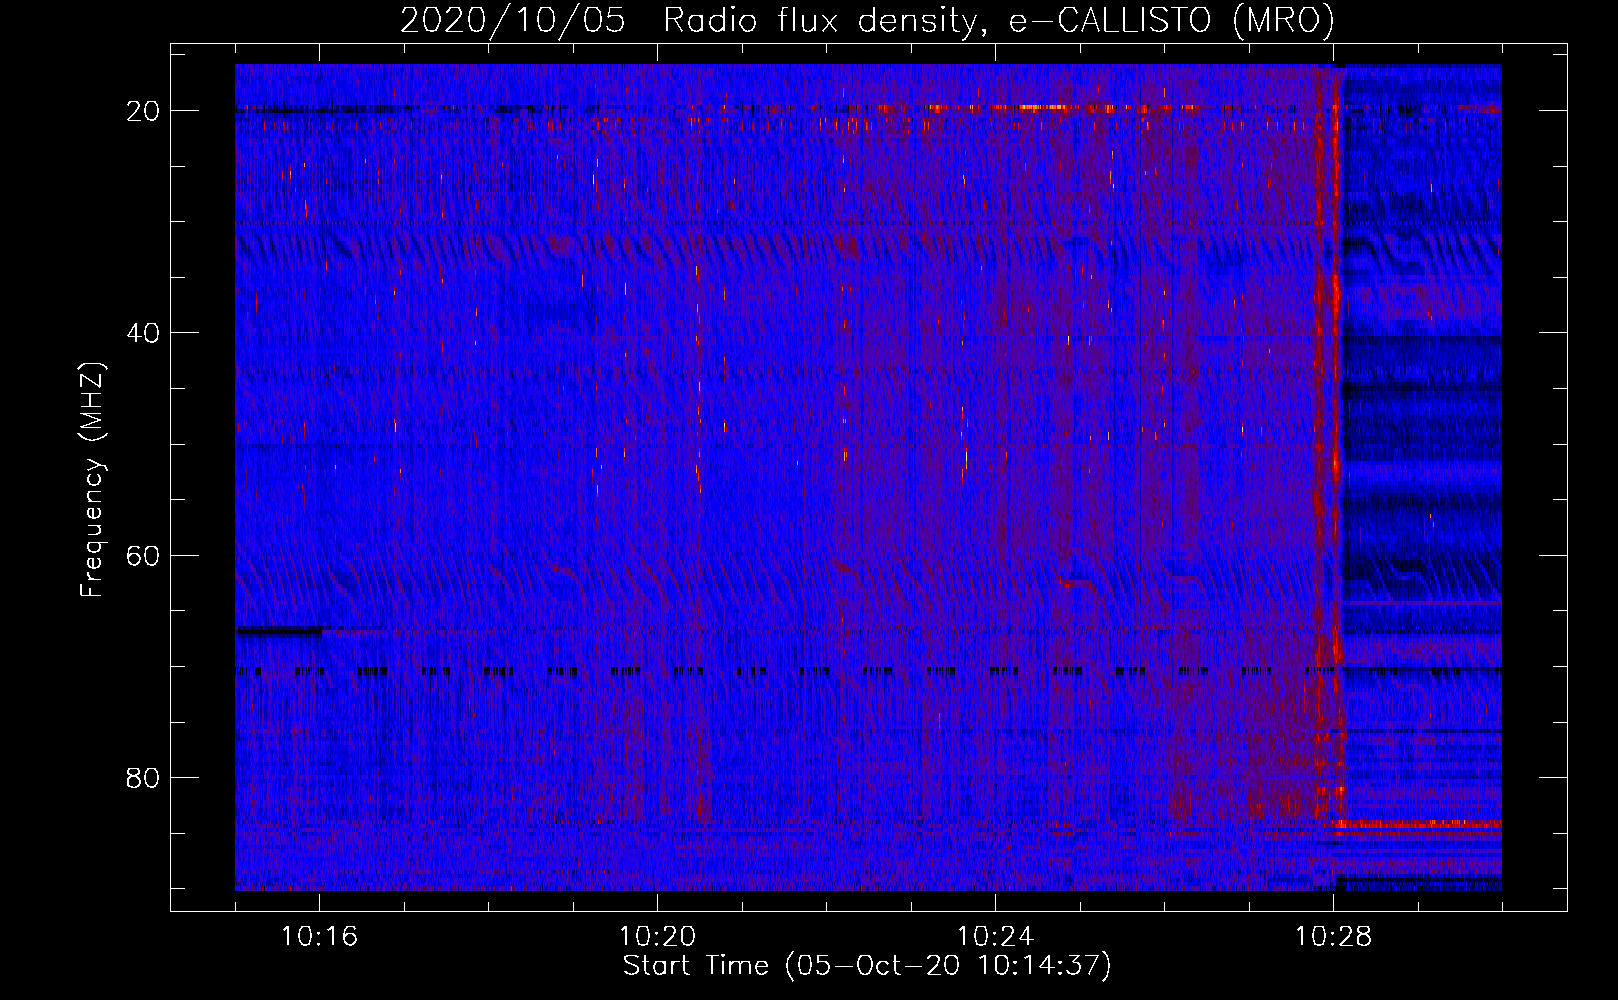Viewport: 1618px width, 1000px height.
Task: Click the '10:28' time tick label
Action: 1333,936
